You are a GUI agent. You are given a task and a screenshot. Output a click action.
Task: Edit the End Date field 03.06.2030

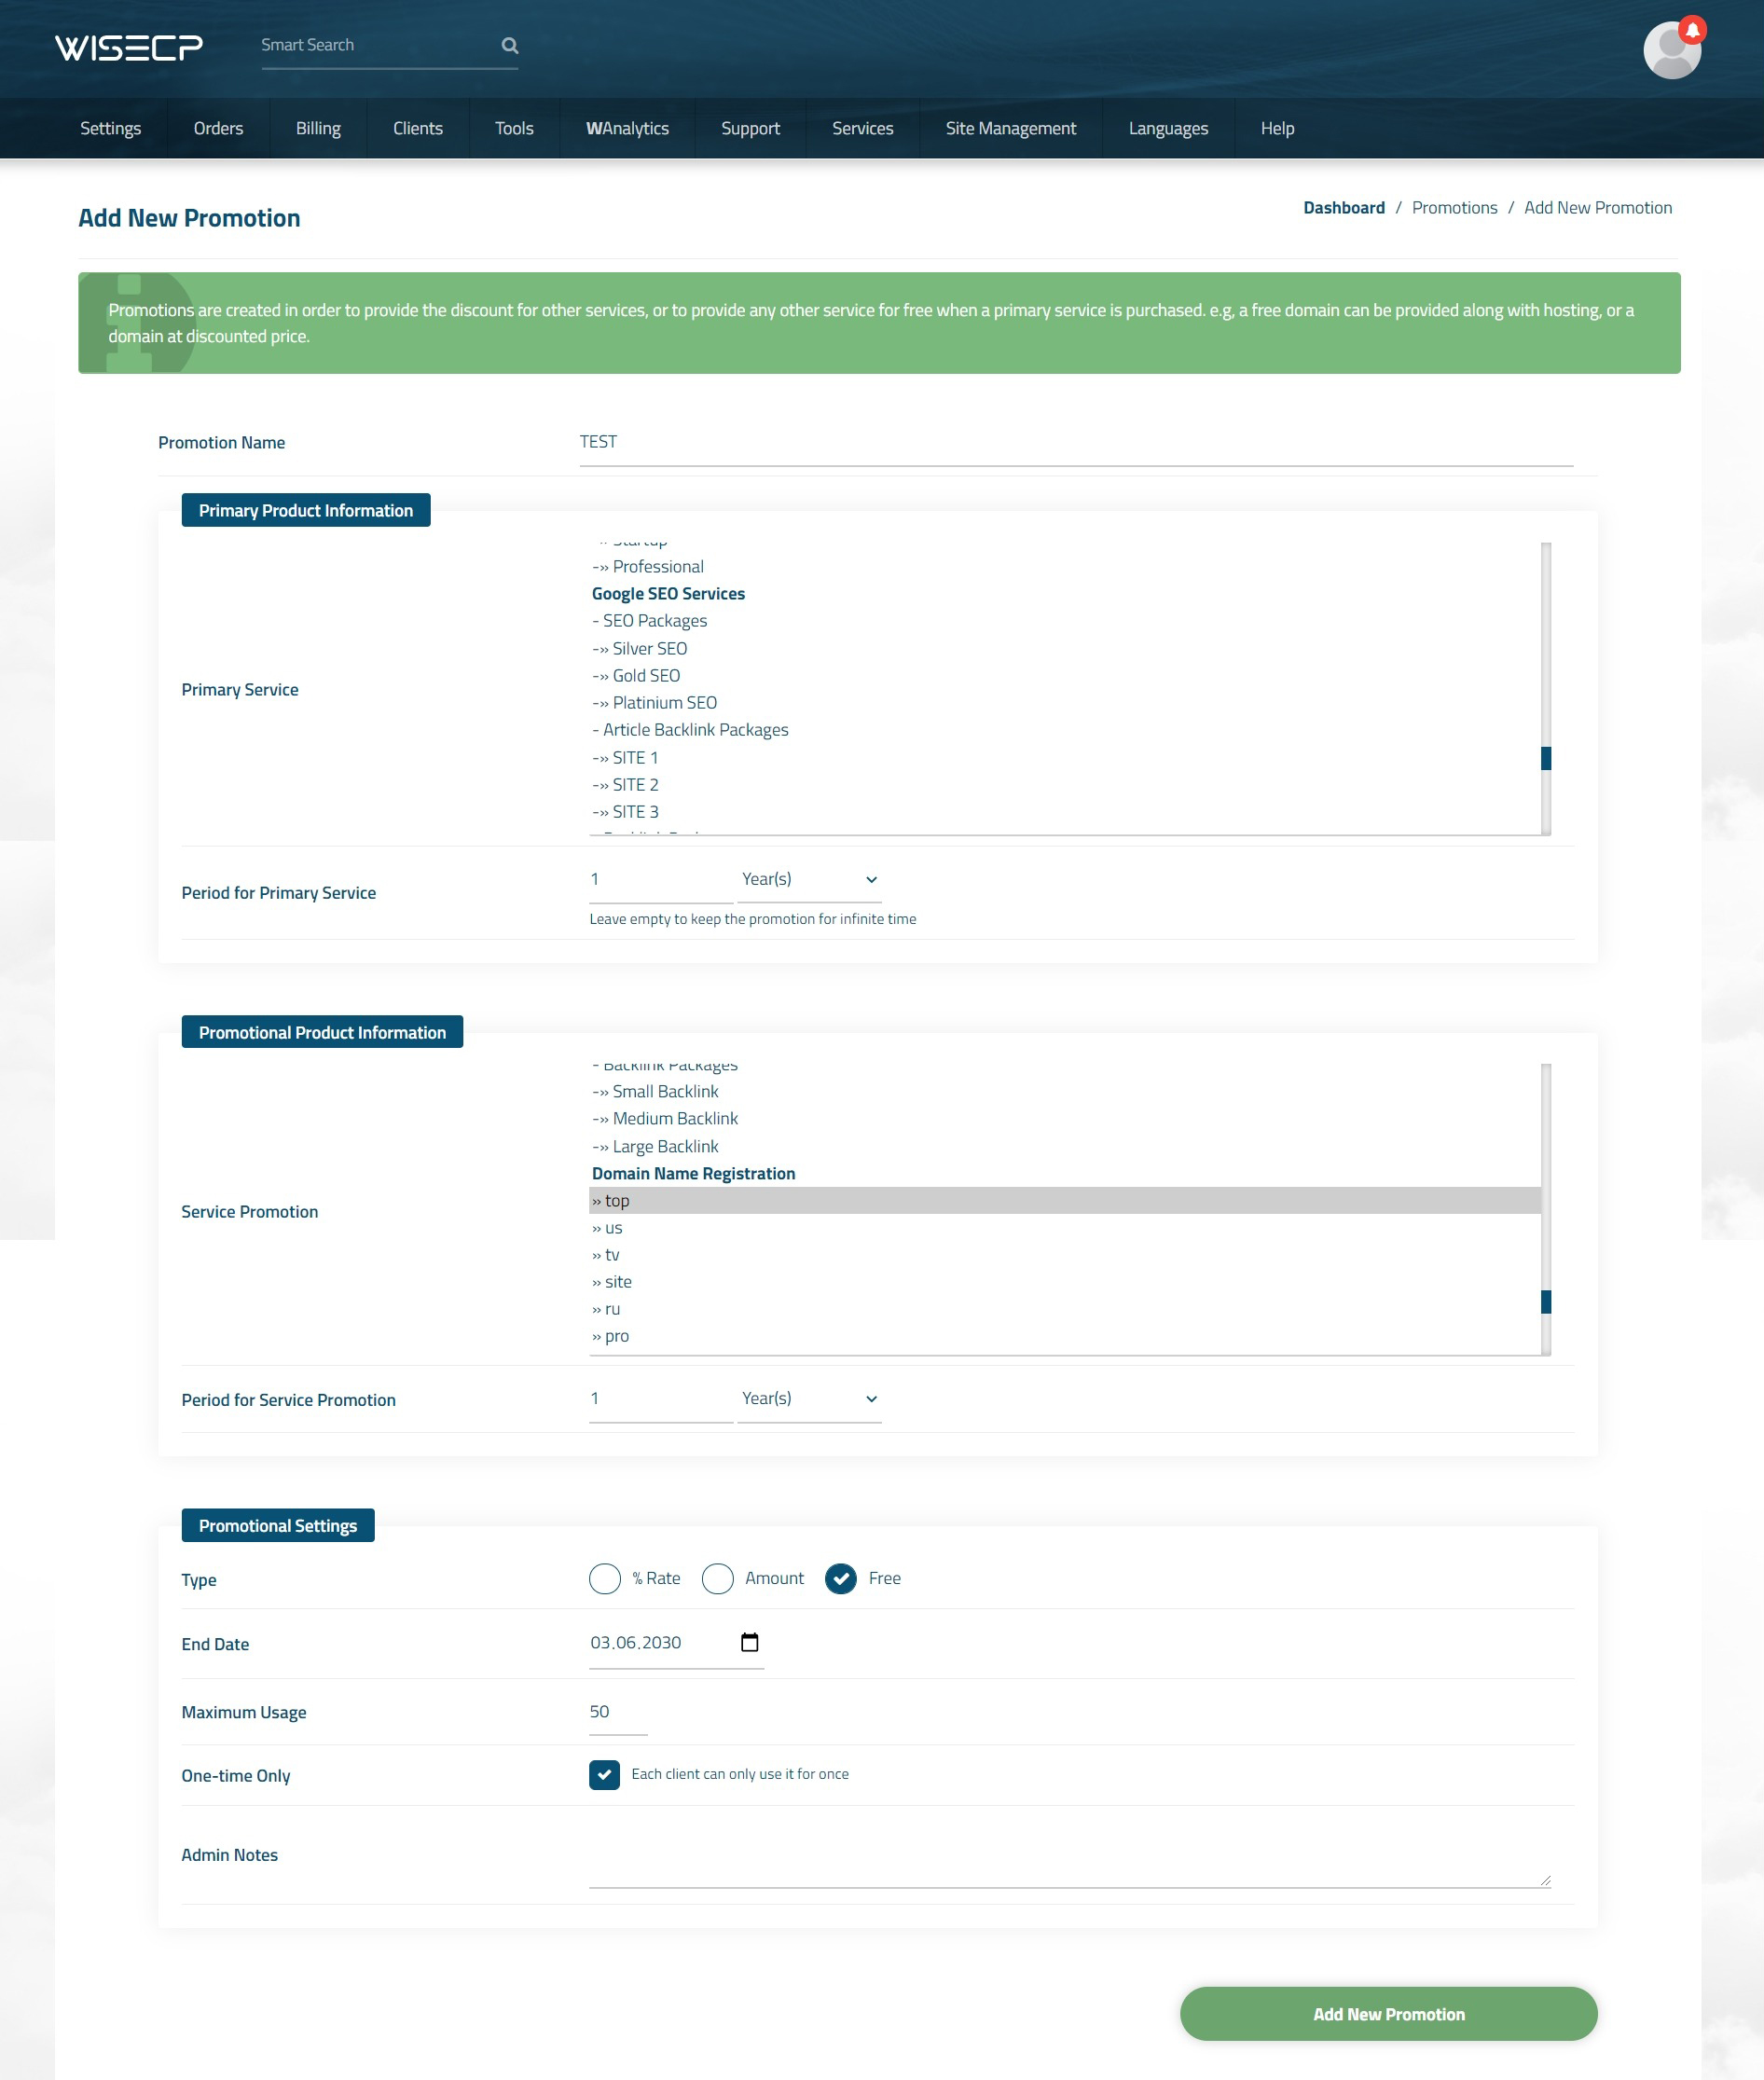[676, 1643]
